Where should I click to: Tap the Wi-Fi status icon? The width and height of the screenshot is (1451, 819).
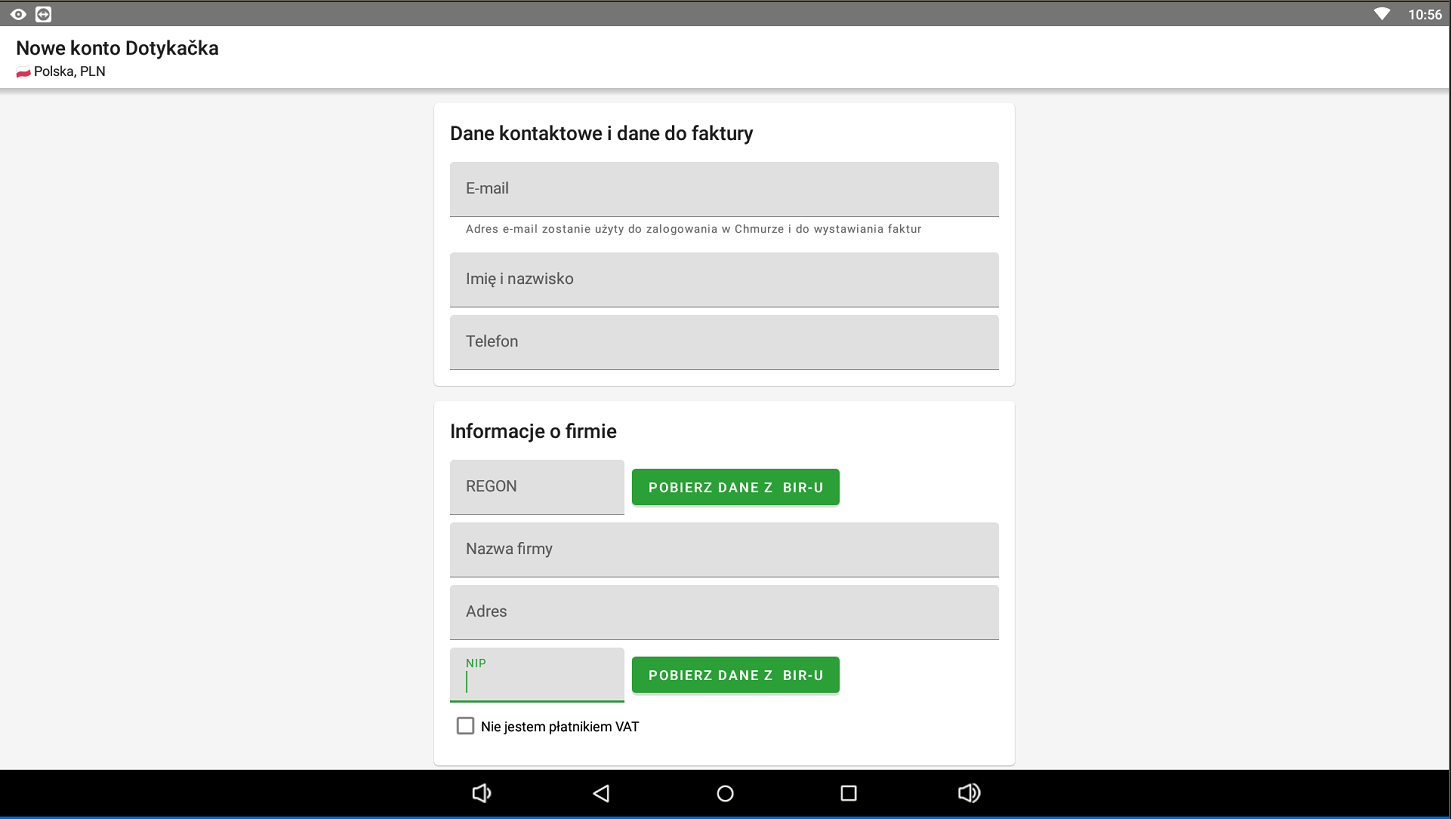point(1382,14)
